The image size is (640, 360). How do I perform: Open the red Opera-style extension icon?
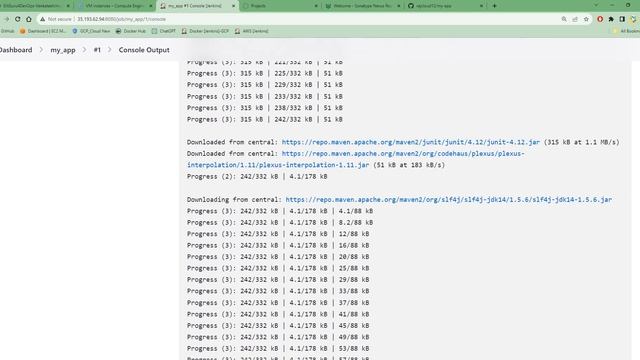point(600,19)
